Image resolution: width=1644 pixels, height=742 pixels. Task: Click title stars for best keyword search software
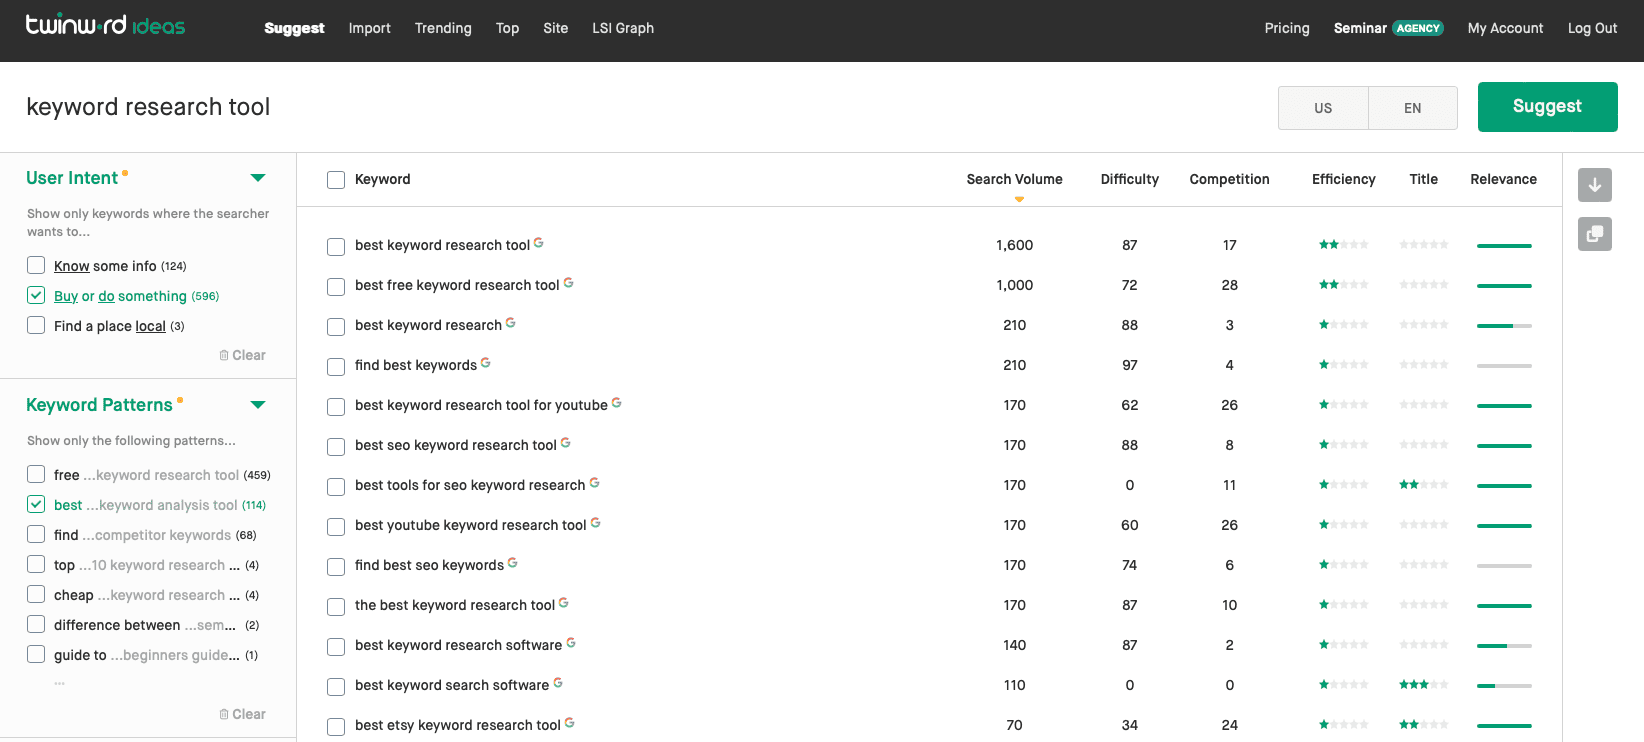click(x=1424, y=685)
